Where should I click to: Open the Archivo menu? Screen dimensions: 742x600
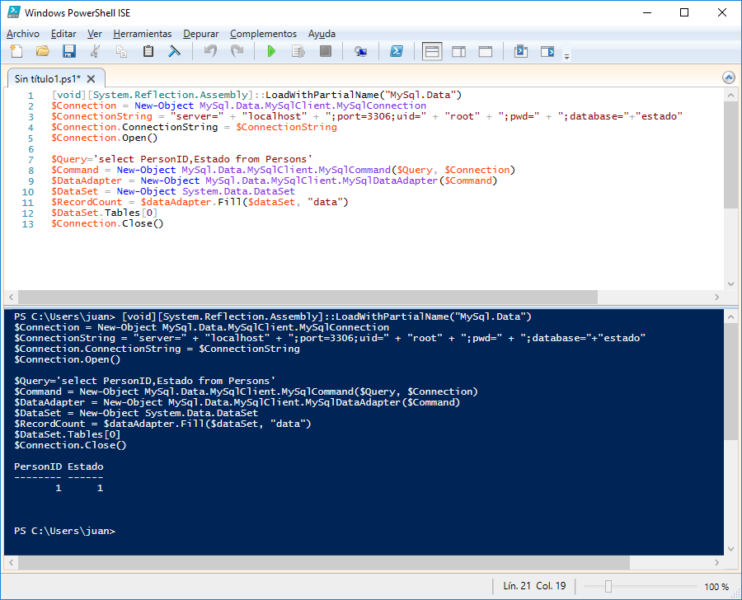tap(23, 33)
